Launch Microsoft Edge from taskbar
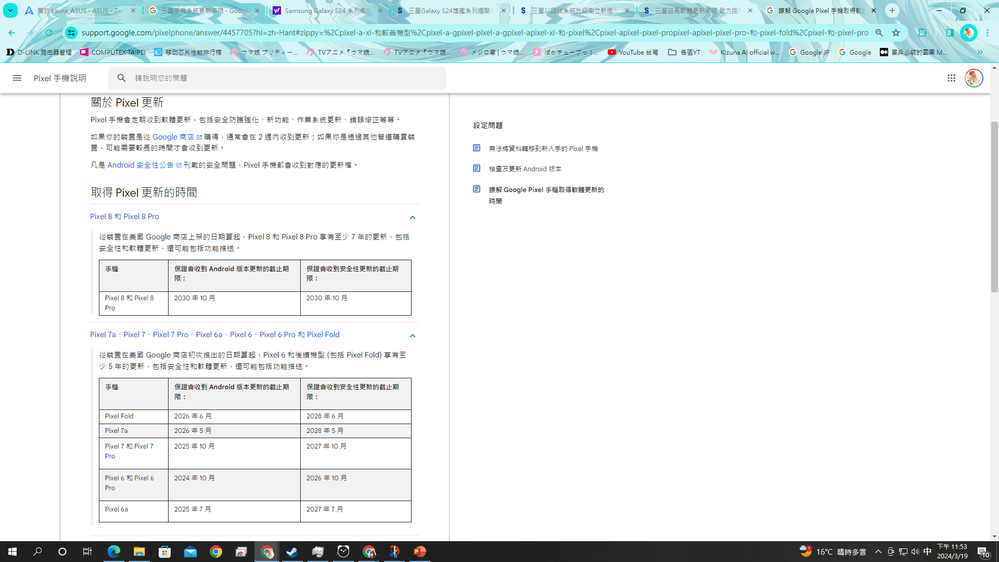Viewport: 999px width, 562px height. click(114, 552)
